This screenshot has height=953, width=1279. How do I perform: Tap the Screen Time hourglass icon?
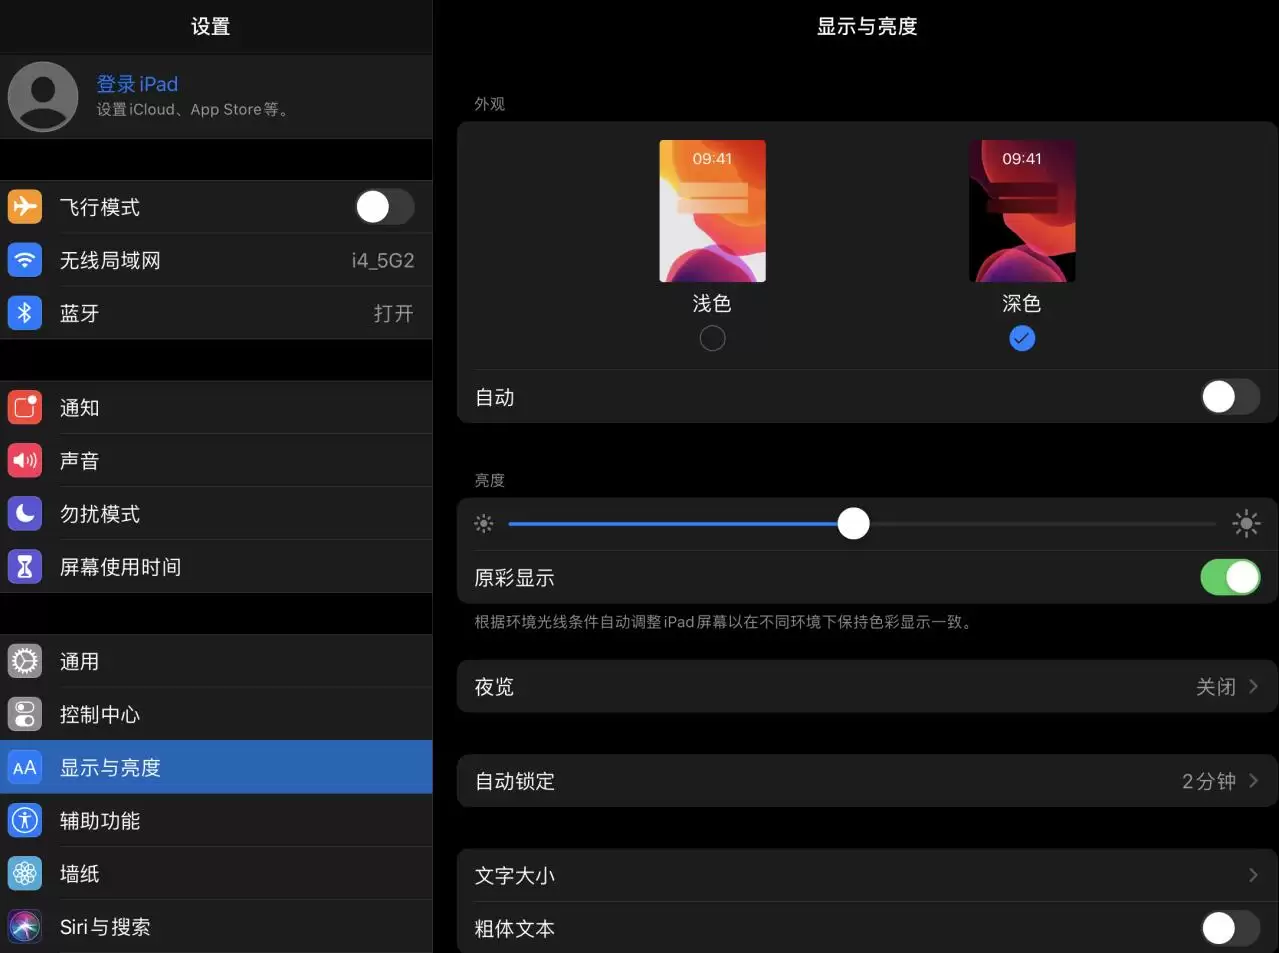click(25, 566)
